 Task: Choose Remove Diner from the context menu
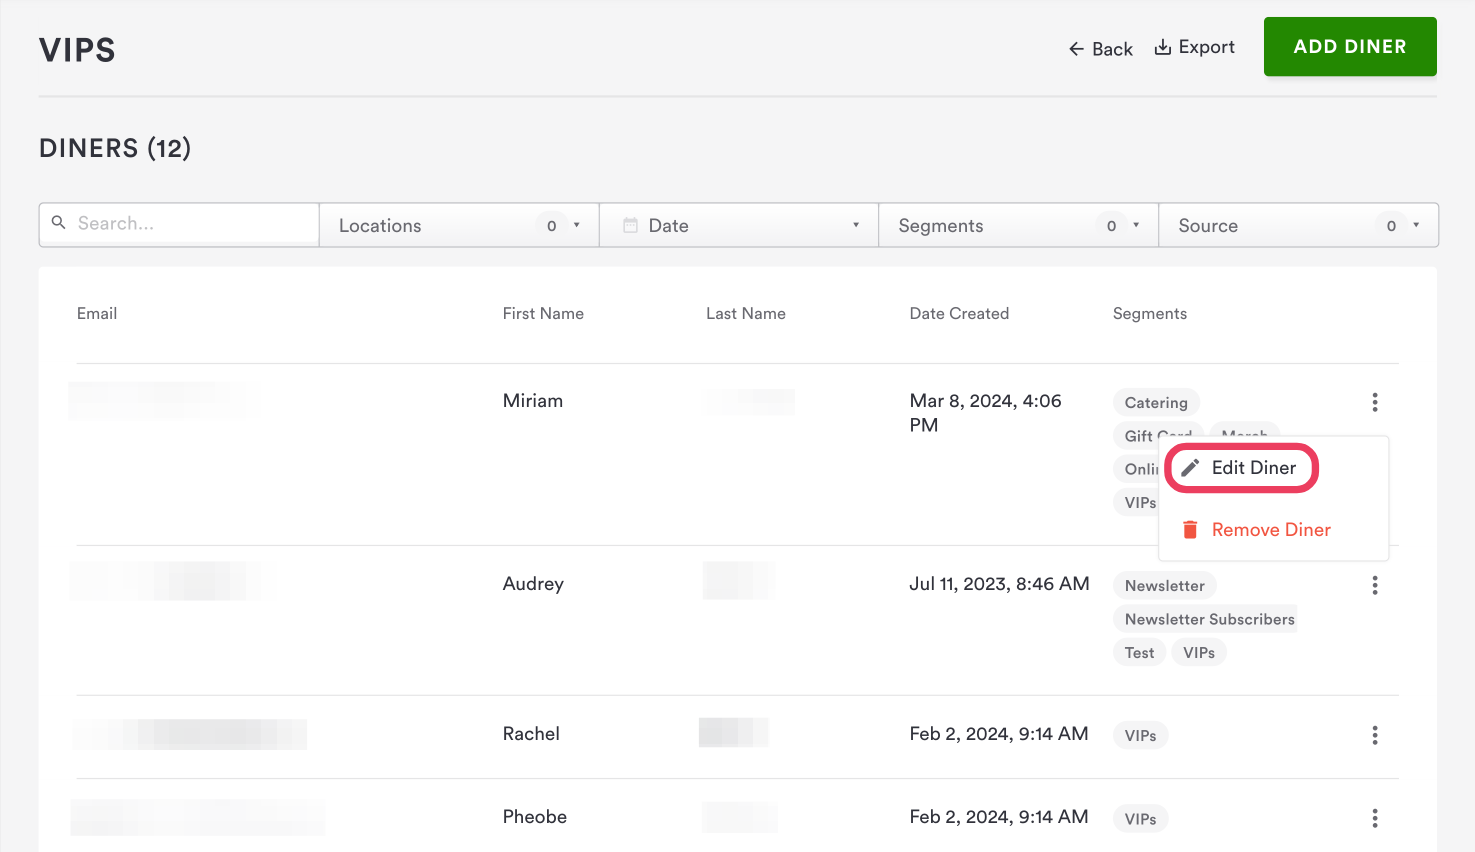pyautogui.click(x=1271, y=530)
